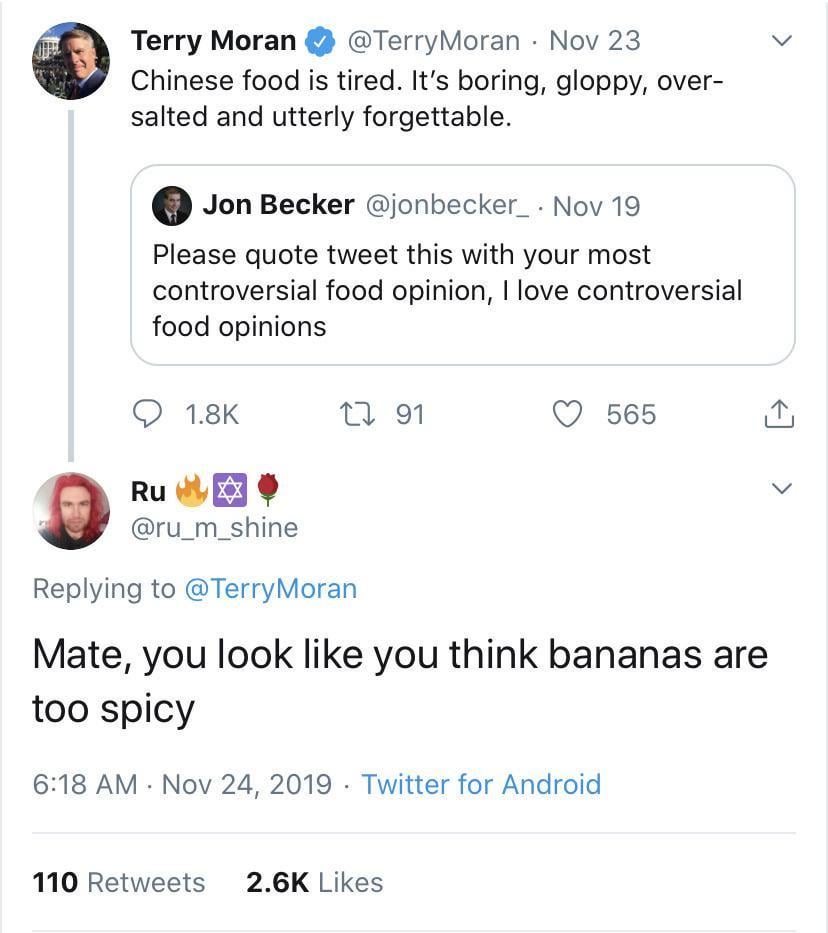Open chevron menu on Ru's reply

click(x=782, y=488)
